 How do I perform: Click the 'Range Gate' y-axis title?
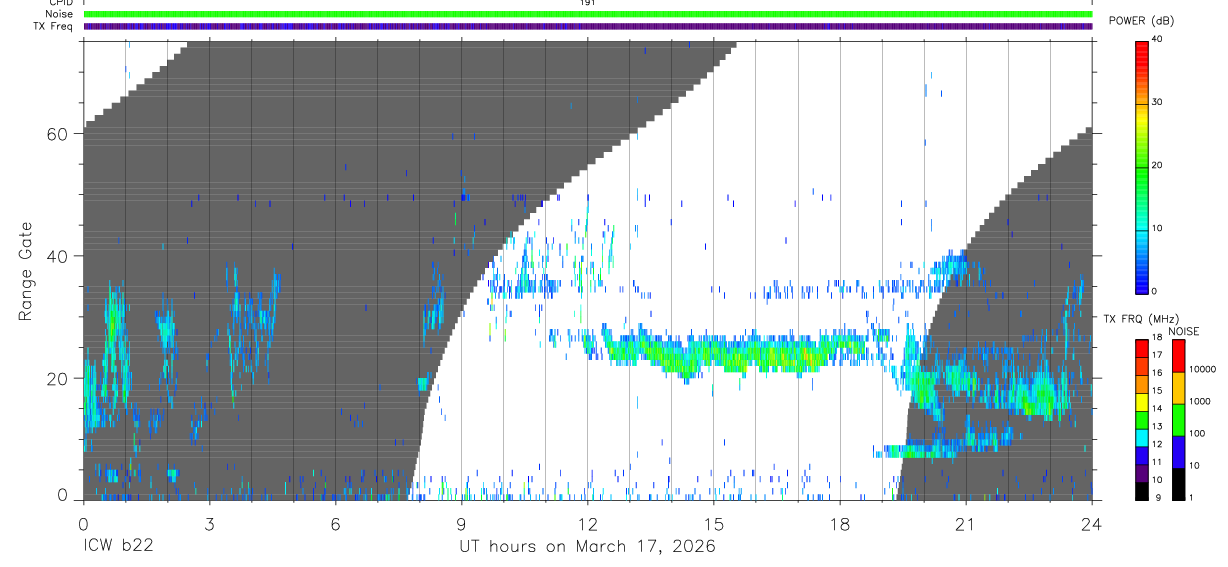pos(26,271)
